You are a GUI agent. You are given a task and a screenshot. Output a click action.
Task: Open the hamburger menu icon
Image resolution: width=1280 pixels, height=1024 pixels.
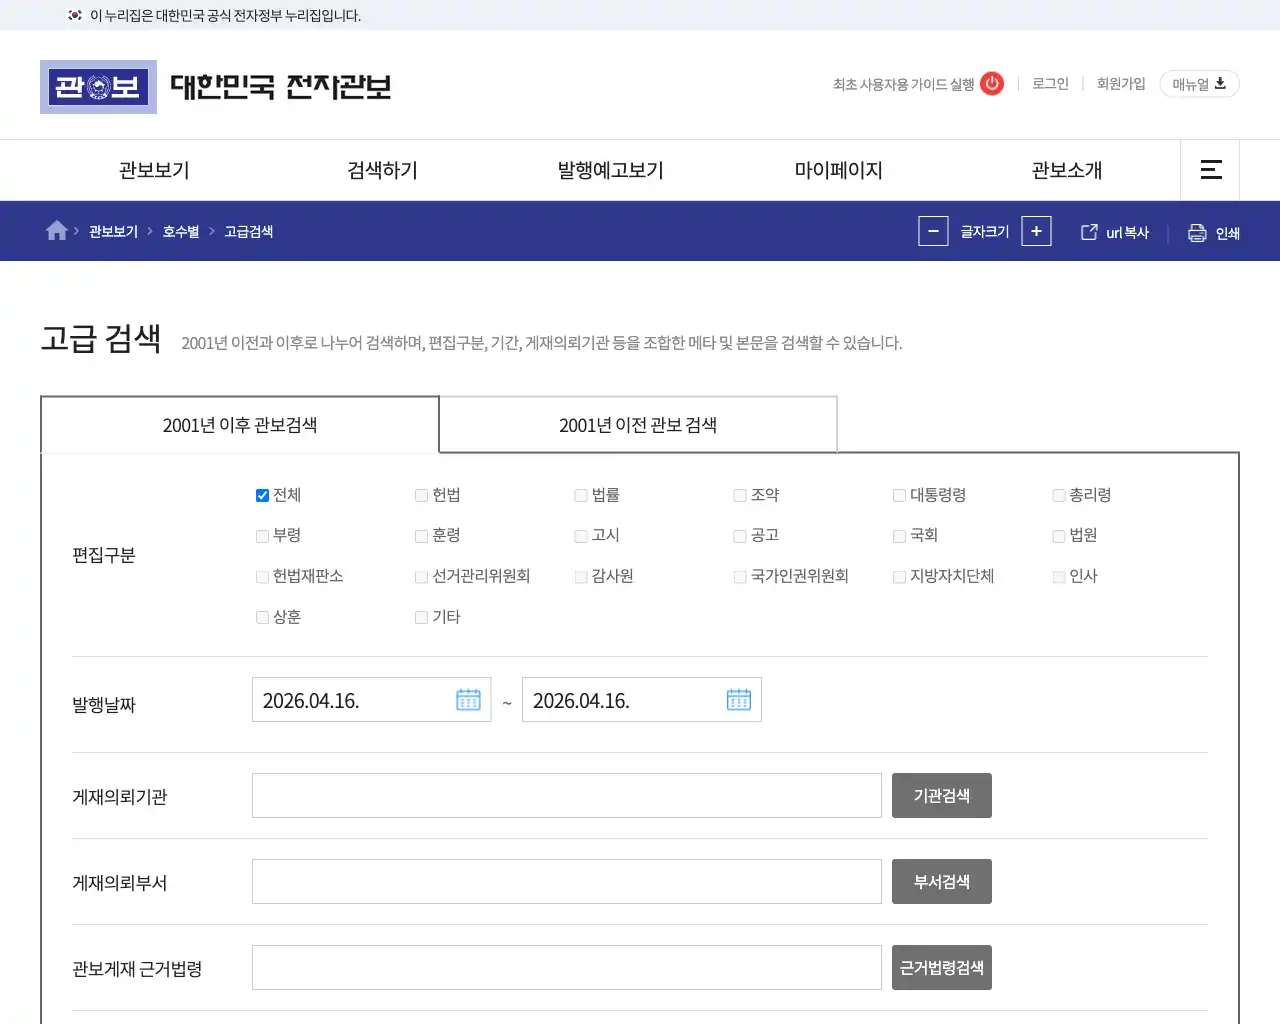tap(1210, 170)
